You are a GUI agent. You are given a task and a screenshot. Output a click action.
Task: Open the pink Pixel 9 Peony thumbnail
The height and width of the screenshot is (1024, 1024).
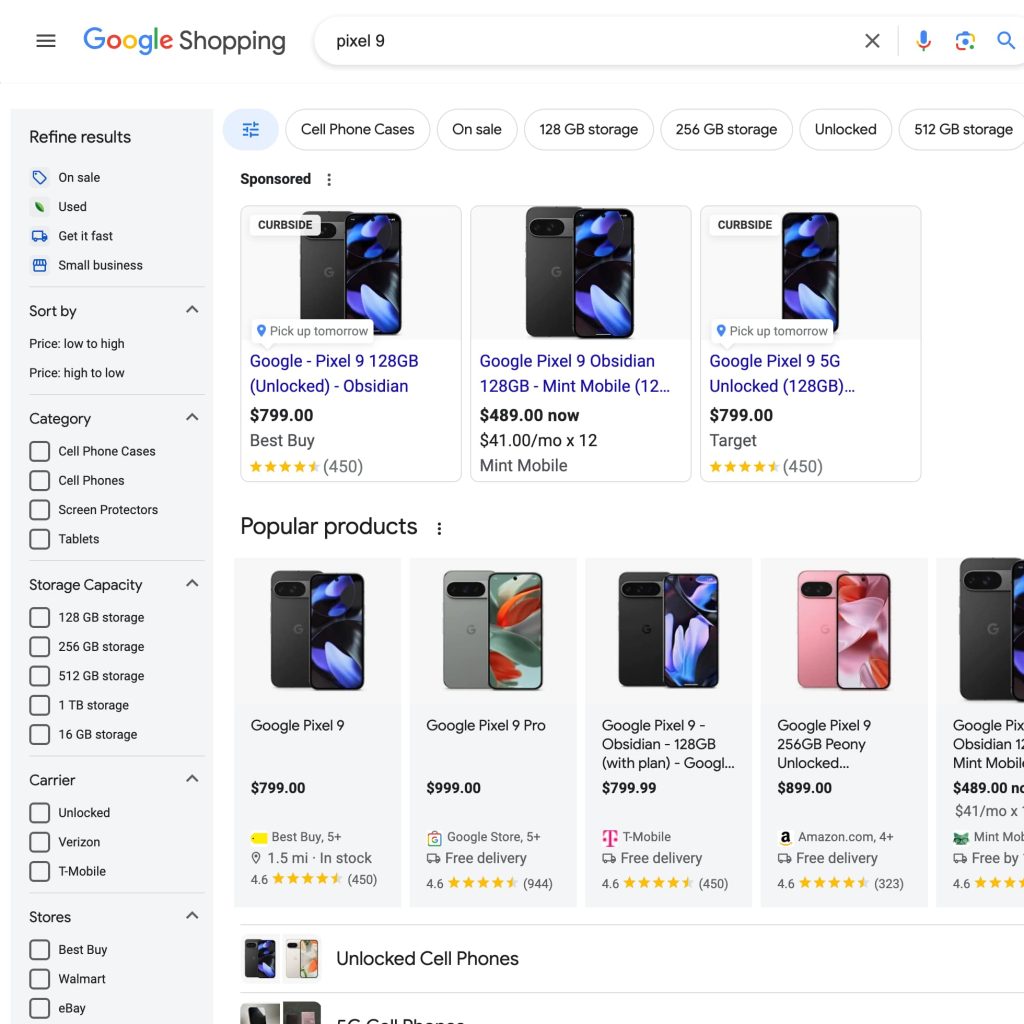click(x=845, y=630)
